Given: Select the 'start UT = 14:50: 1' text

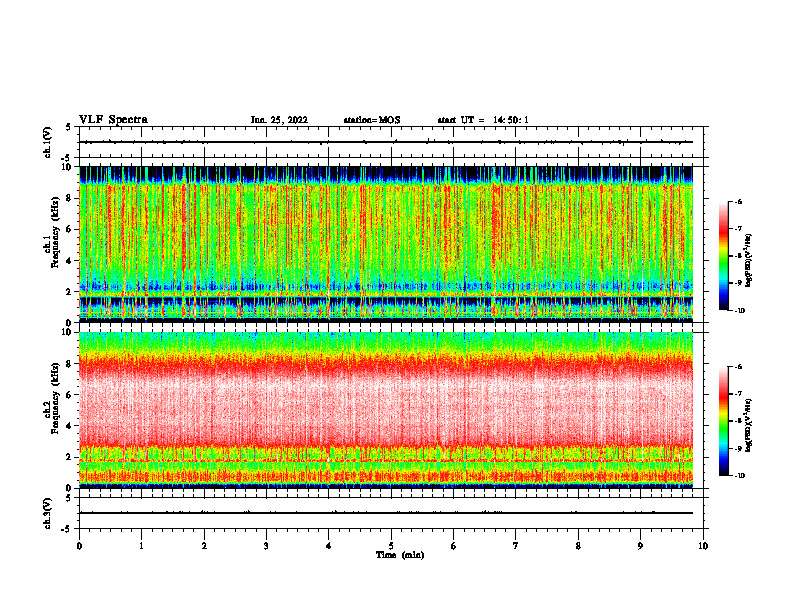Looking at the screenshot, I should [x=483, y=120].
